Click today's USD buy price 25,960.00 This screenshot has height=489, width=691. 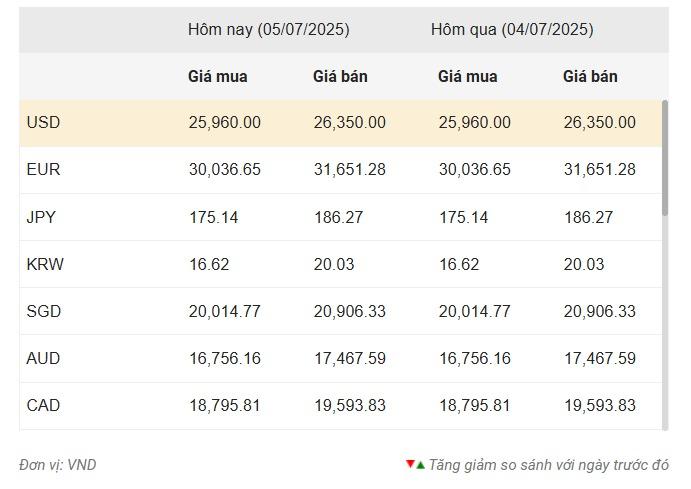tap(224, 123)
